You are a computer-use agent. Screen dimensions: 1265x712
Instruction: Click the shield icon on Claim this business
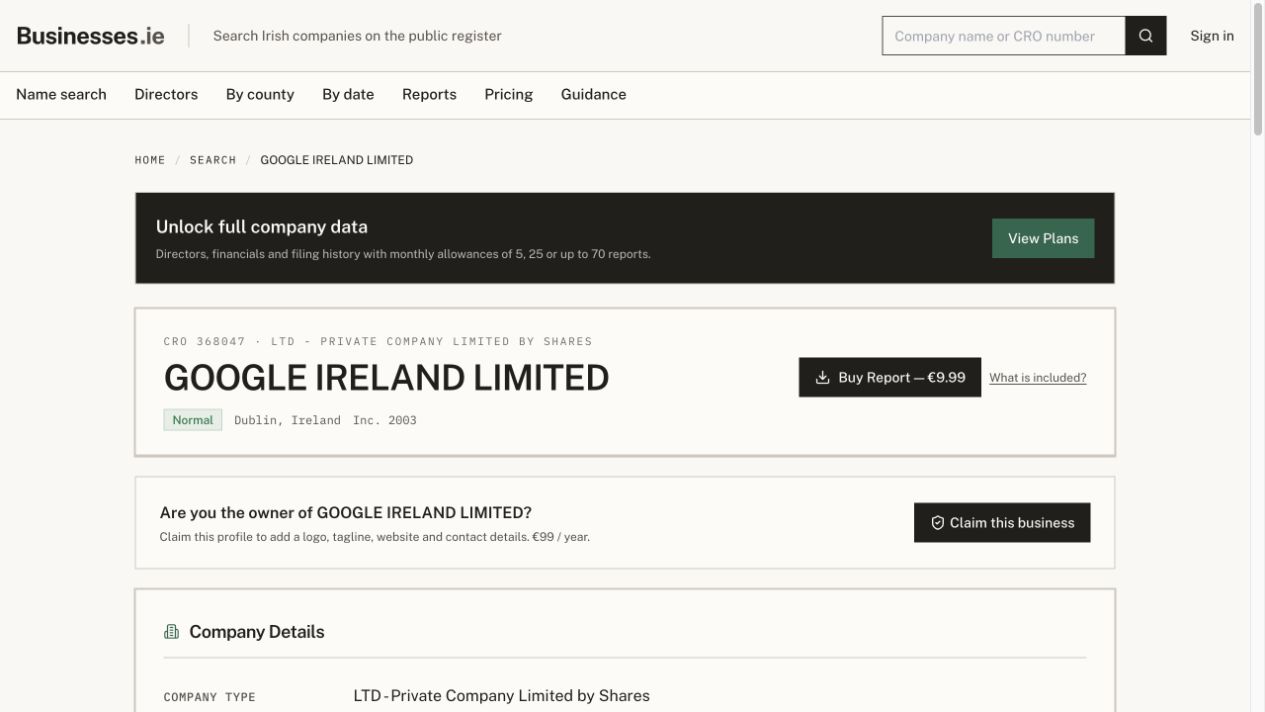[x=937, y=523]
